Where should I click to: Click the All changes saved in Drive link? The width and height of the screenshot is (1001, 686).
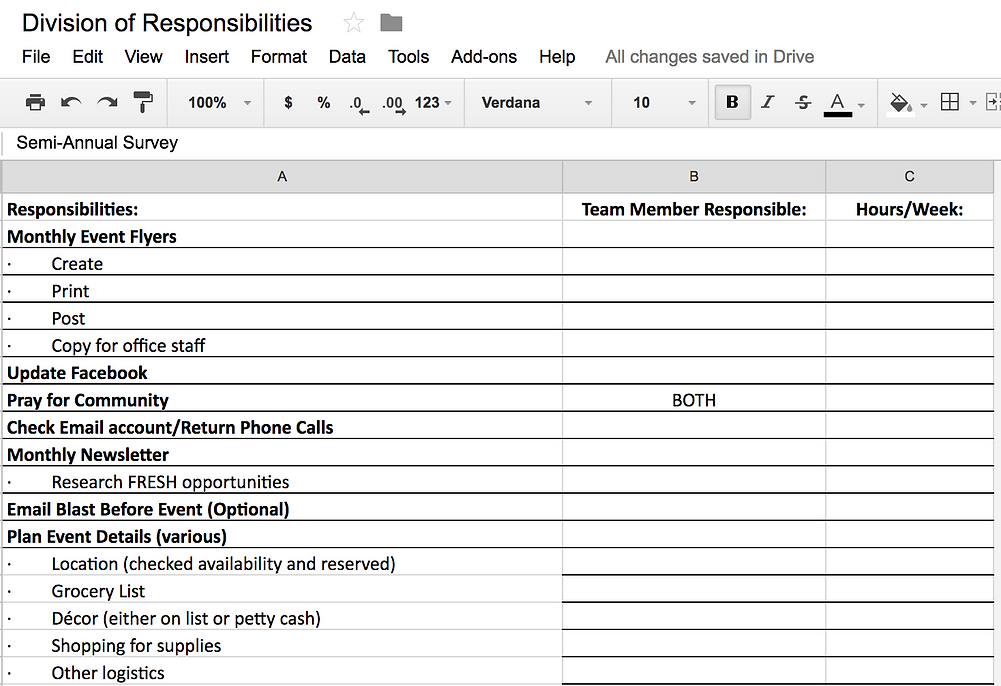(709, 57)
